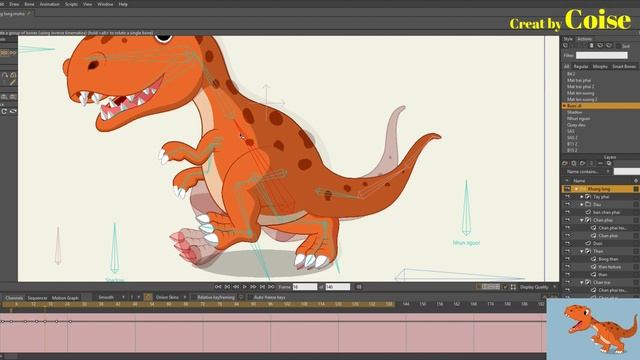Open the Draw menu
This screenshot has height=360, width=640.
(x=14, y=4)
